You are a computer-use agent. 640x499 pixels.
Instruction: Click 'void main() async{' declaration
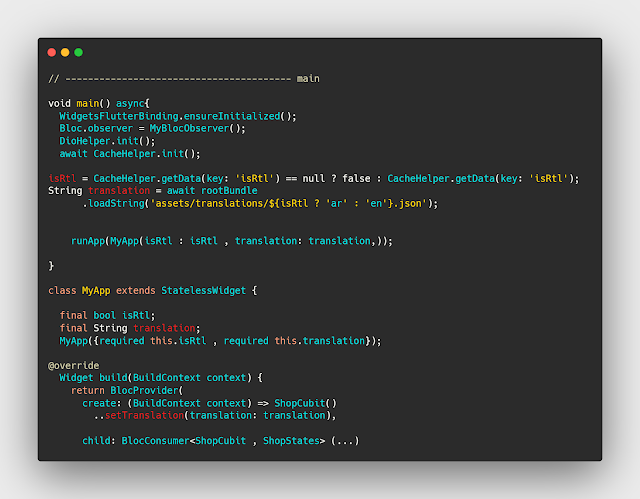(99, 103)
